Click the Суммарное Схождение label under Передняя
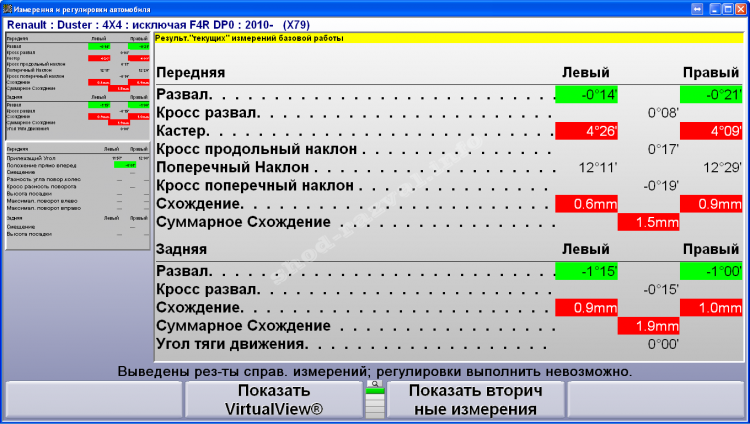The image size is (750, 424). [x=243, y=222]
